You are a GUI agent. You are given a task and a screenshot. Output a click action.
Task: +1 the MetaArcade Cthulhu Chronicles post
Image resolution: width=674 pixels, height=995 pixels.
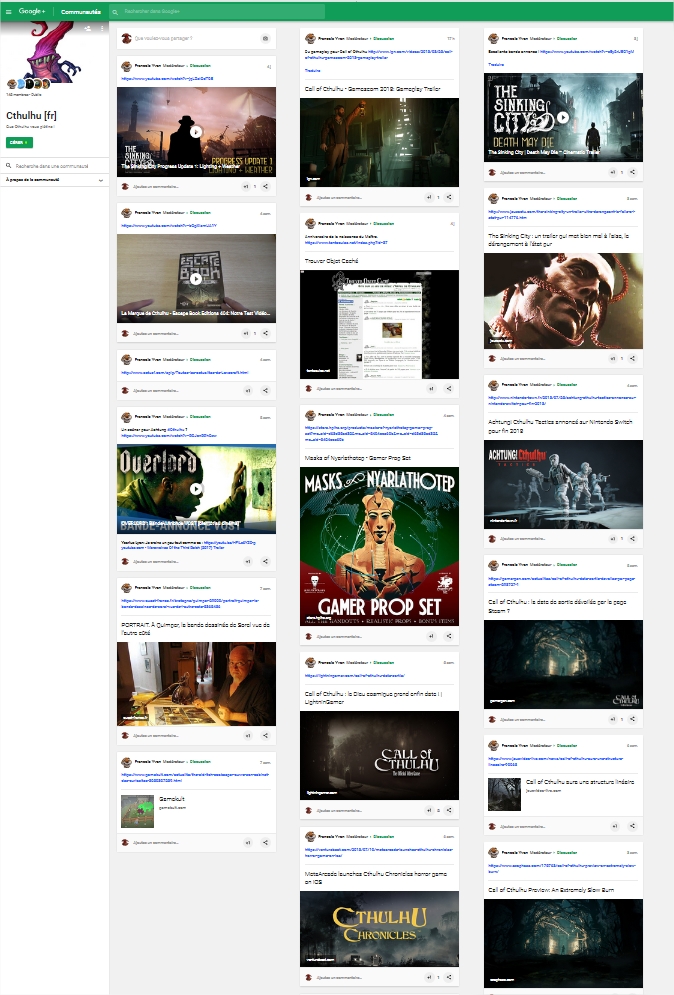pyautogui.click(x=430, y=977)
